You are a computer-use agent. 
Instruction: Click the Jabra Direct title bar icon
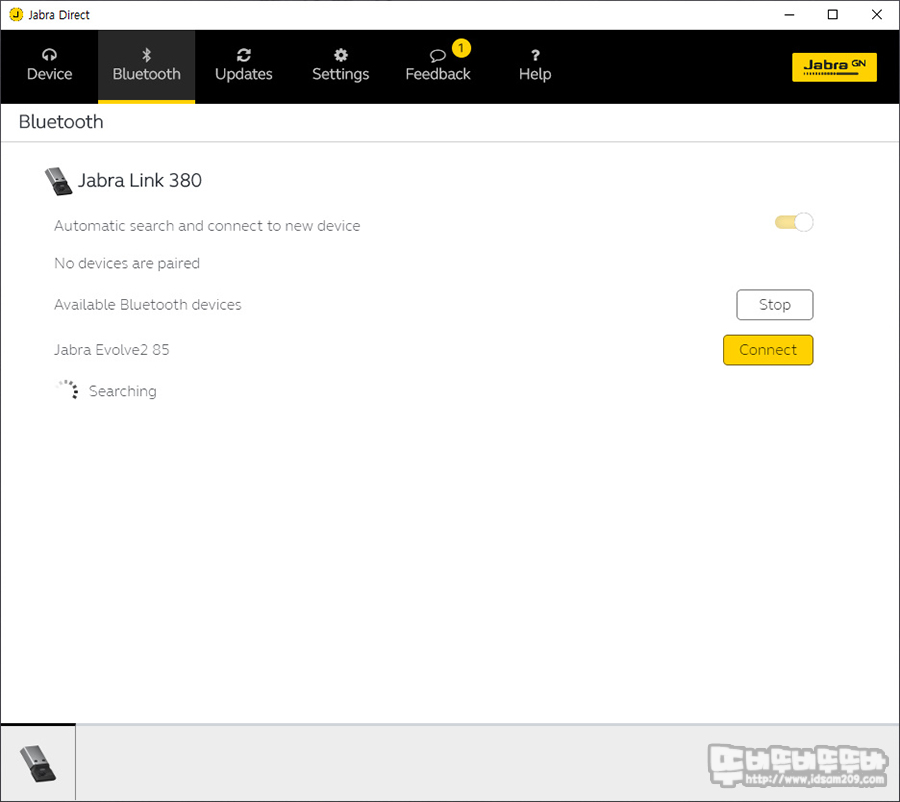click(16, 14)
